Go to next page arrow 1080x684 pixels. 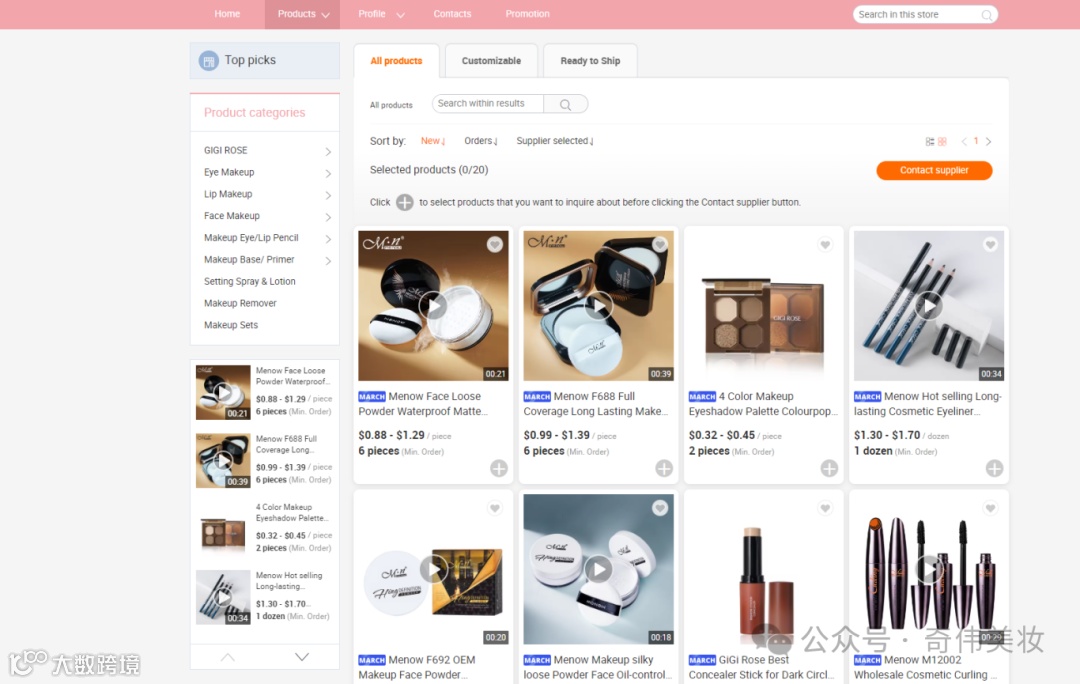(988, 141)
